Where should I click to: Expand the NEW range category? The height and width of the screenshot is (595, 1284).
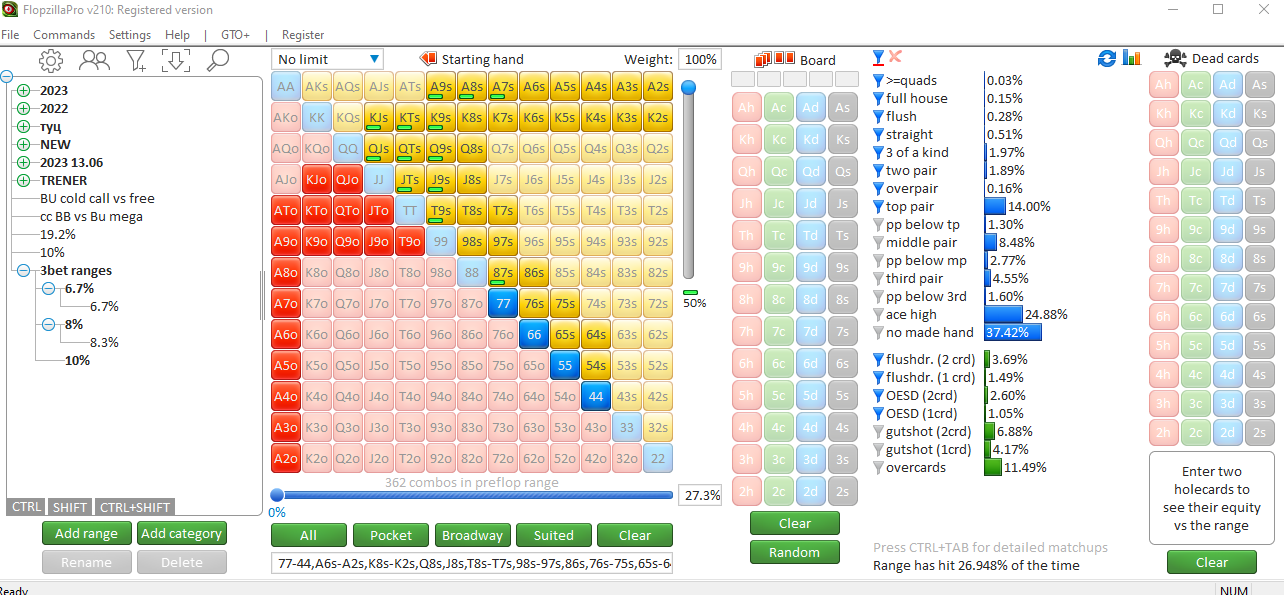coord(24,145)
